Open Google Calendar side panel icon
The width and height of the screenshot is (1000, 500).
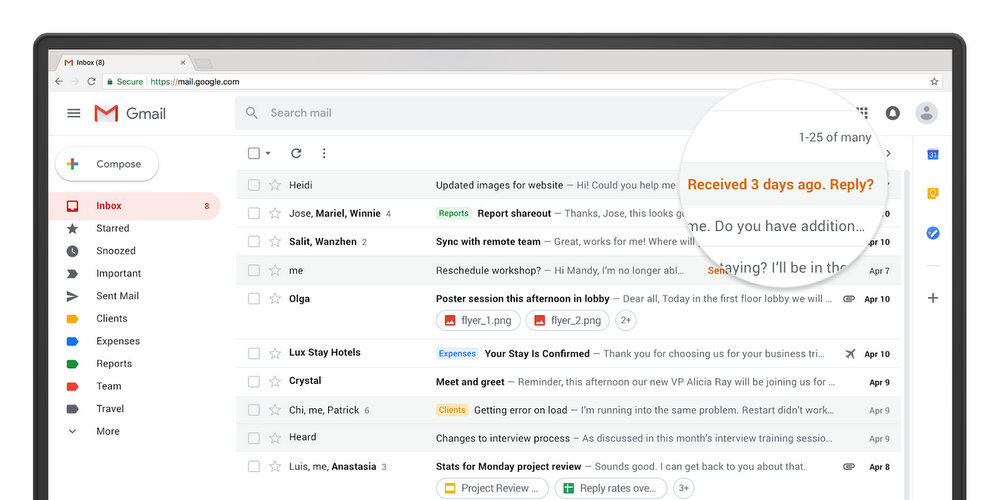(x=932, y=154)
